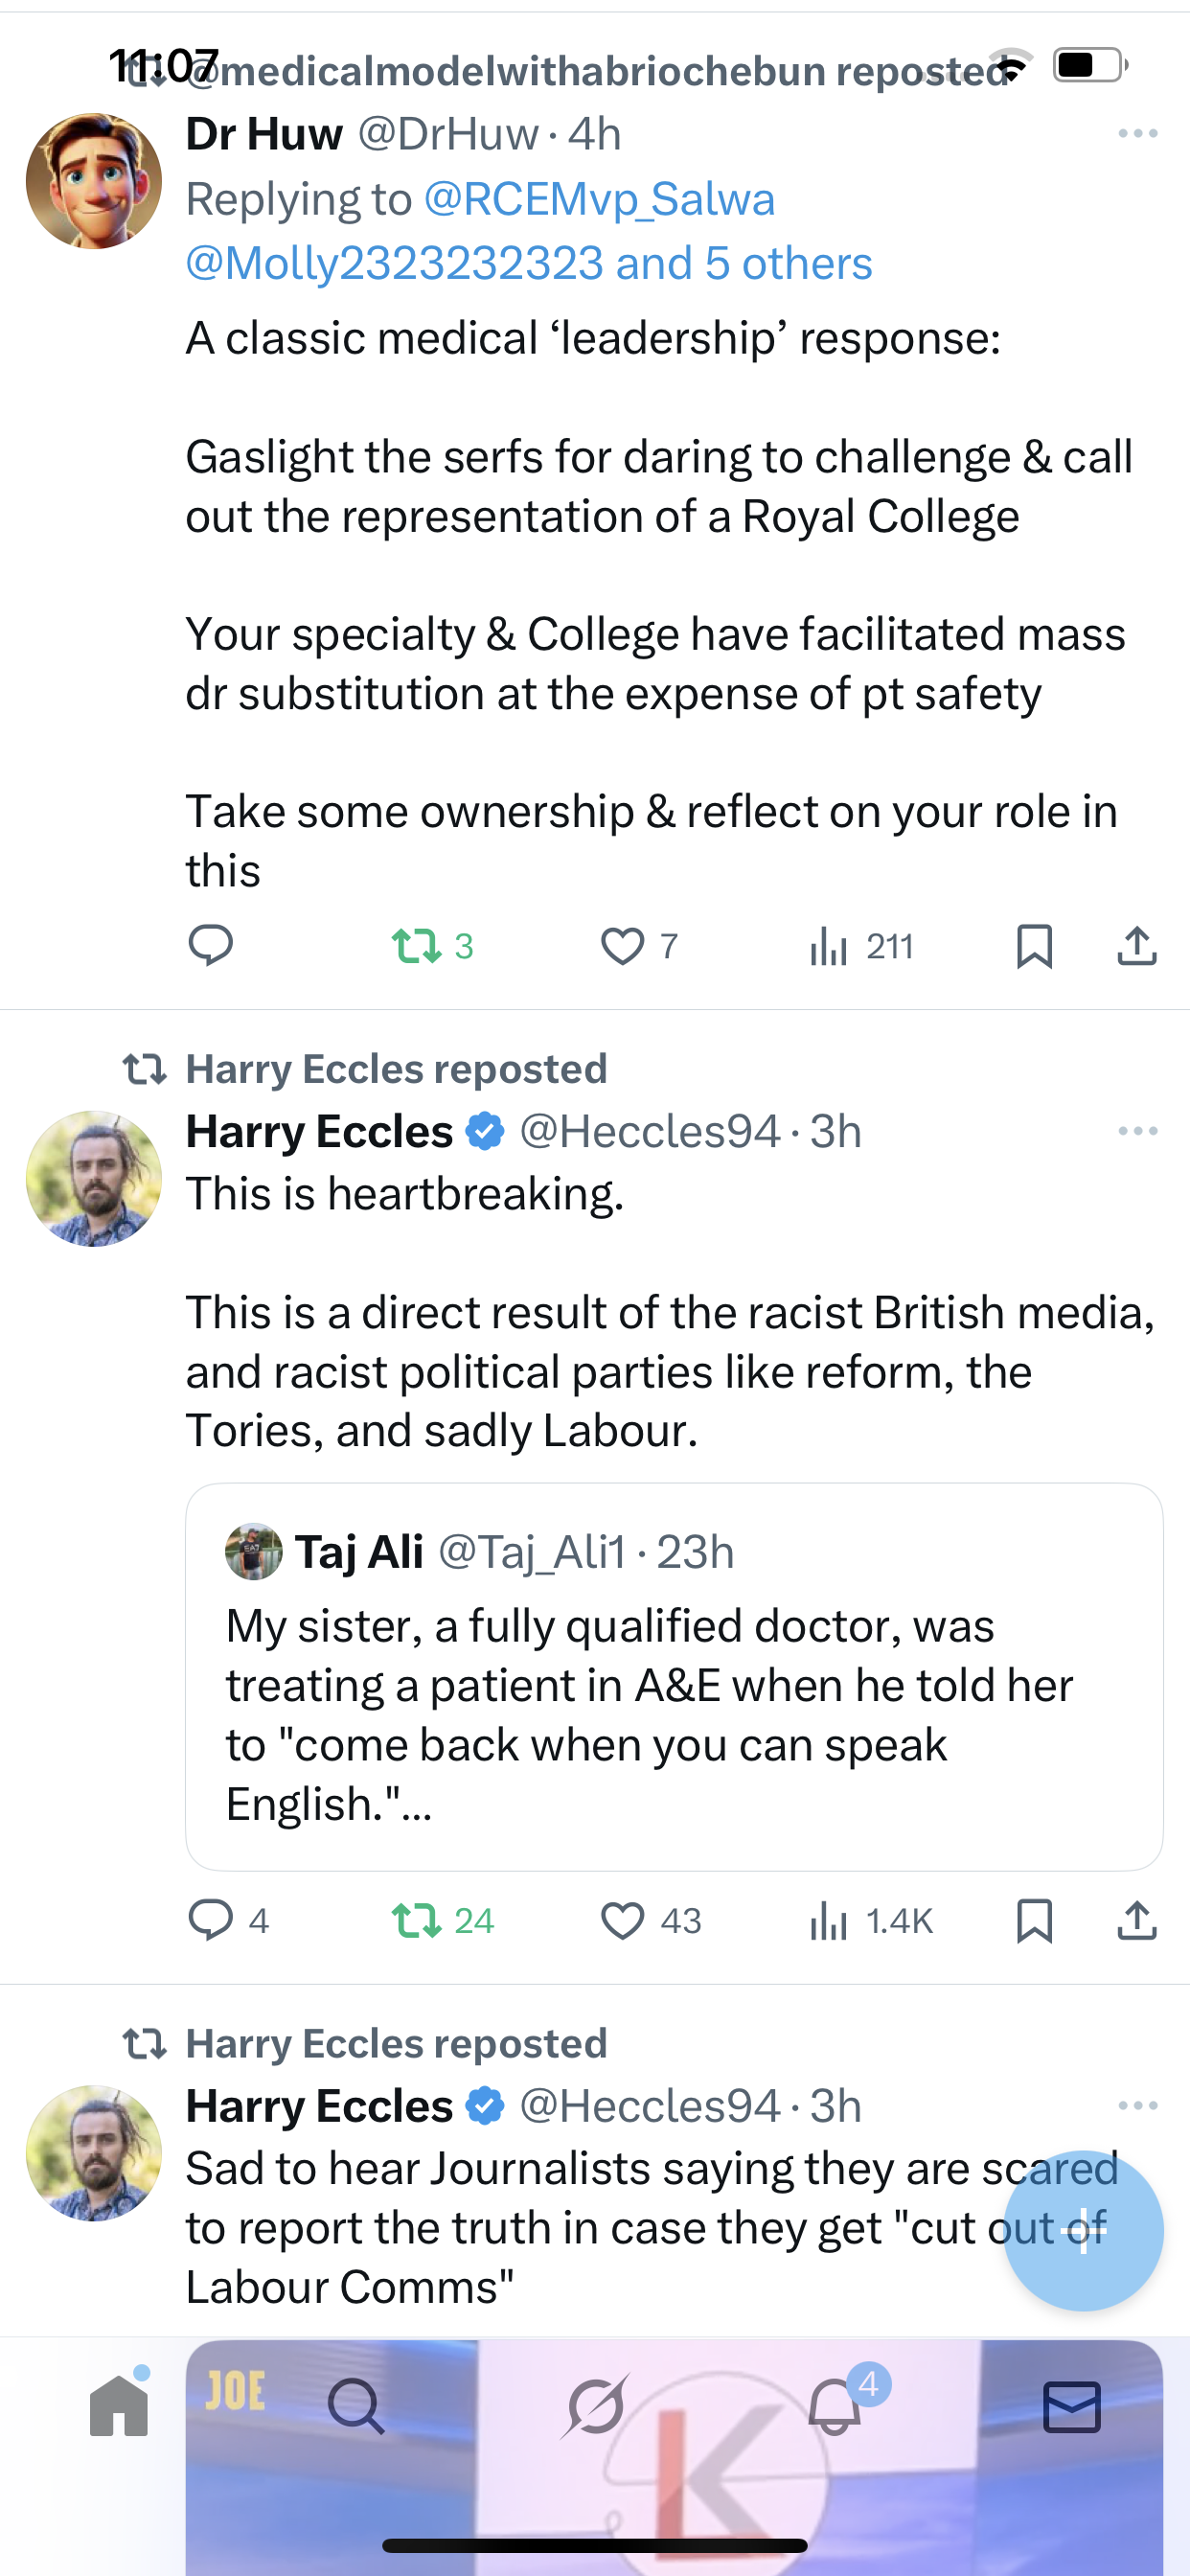Reply to Harry Eccles' heartbreaking tweet
This screenshot has height=2576, width=1190.
coord(210,1920)
